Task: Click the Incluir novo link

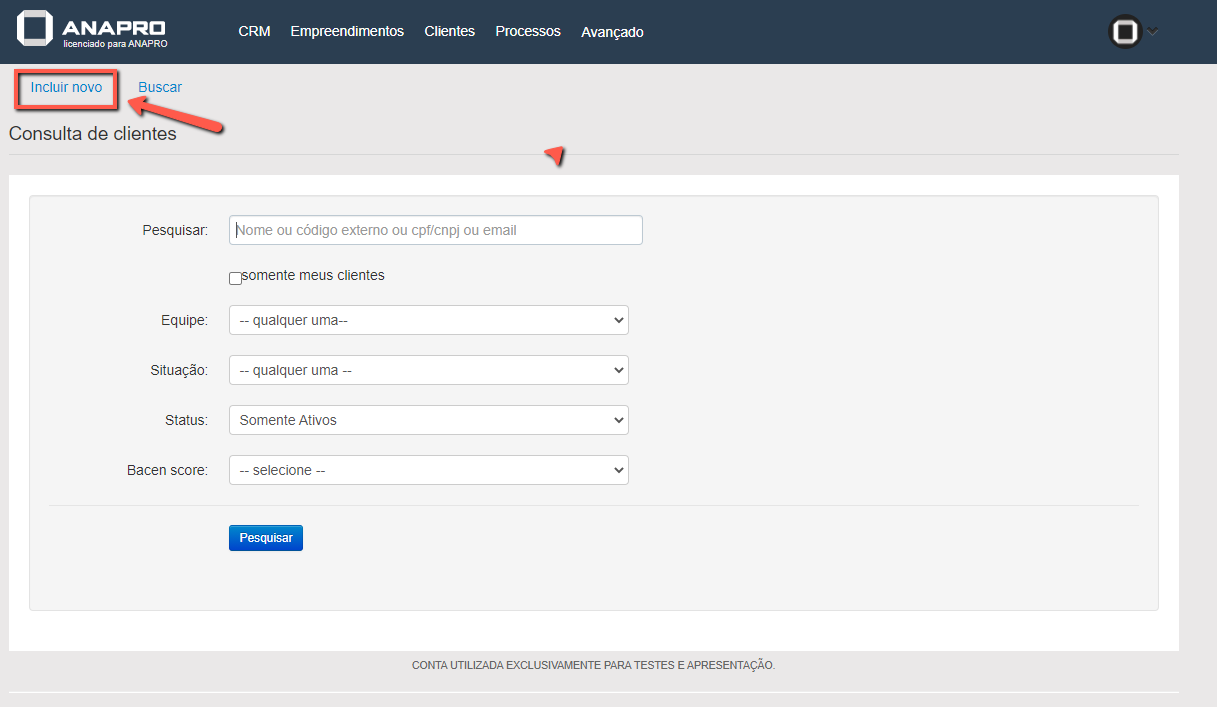Action: click(x=66, y=87)
